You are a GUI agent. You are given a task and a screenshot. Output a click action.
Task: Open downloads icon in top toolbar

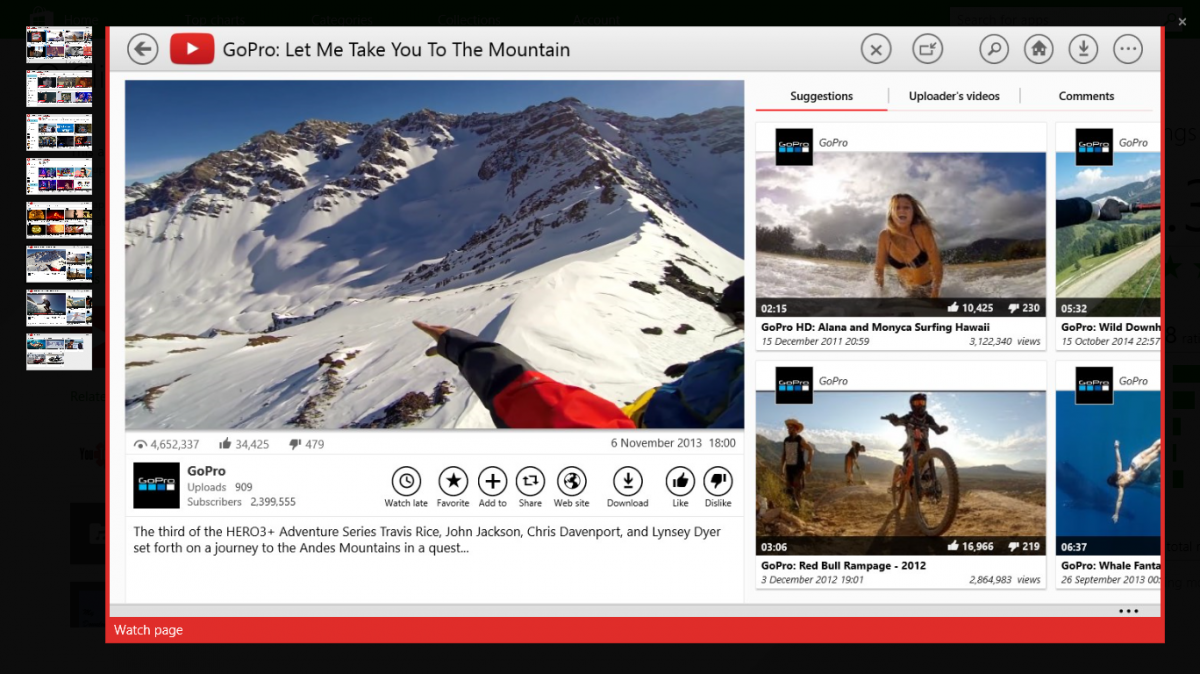[1083, 49]
